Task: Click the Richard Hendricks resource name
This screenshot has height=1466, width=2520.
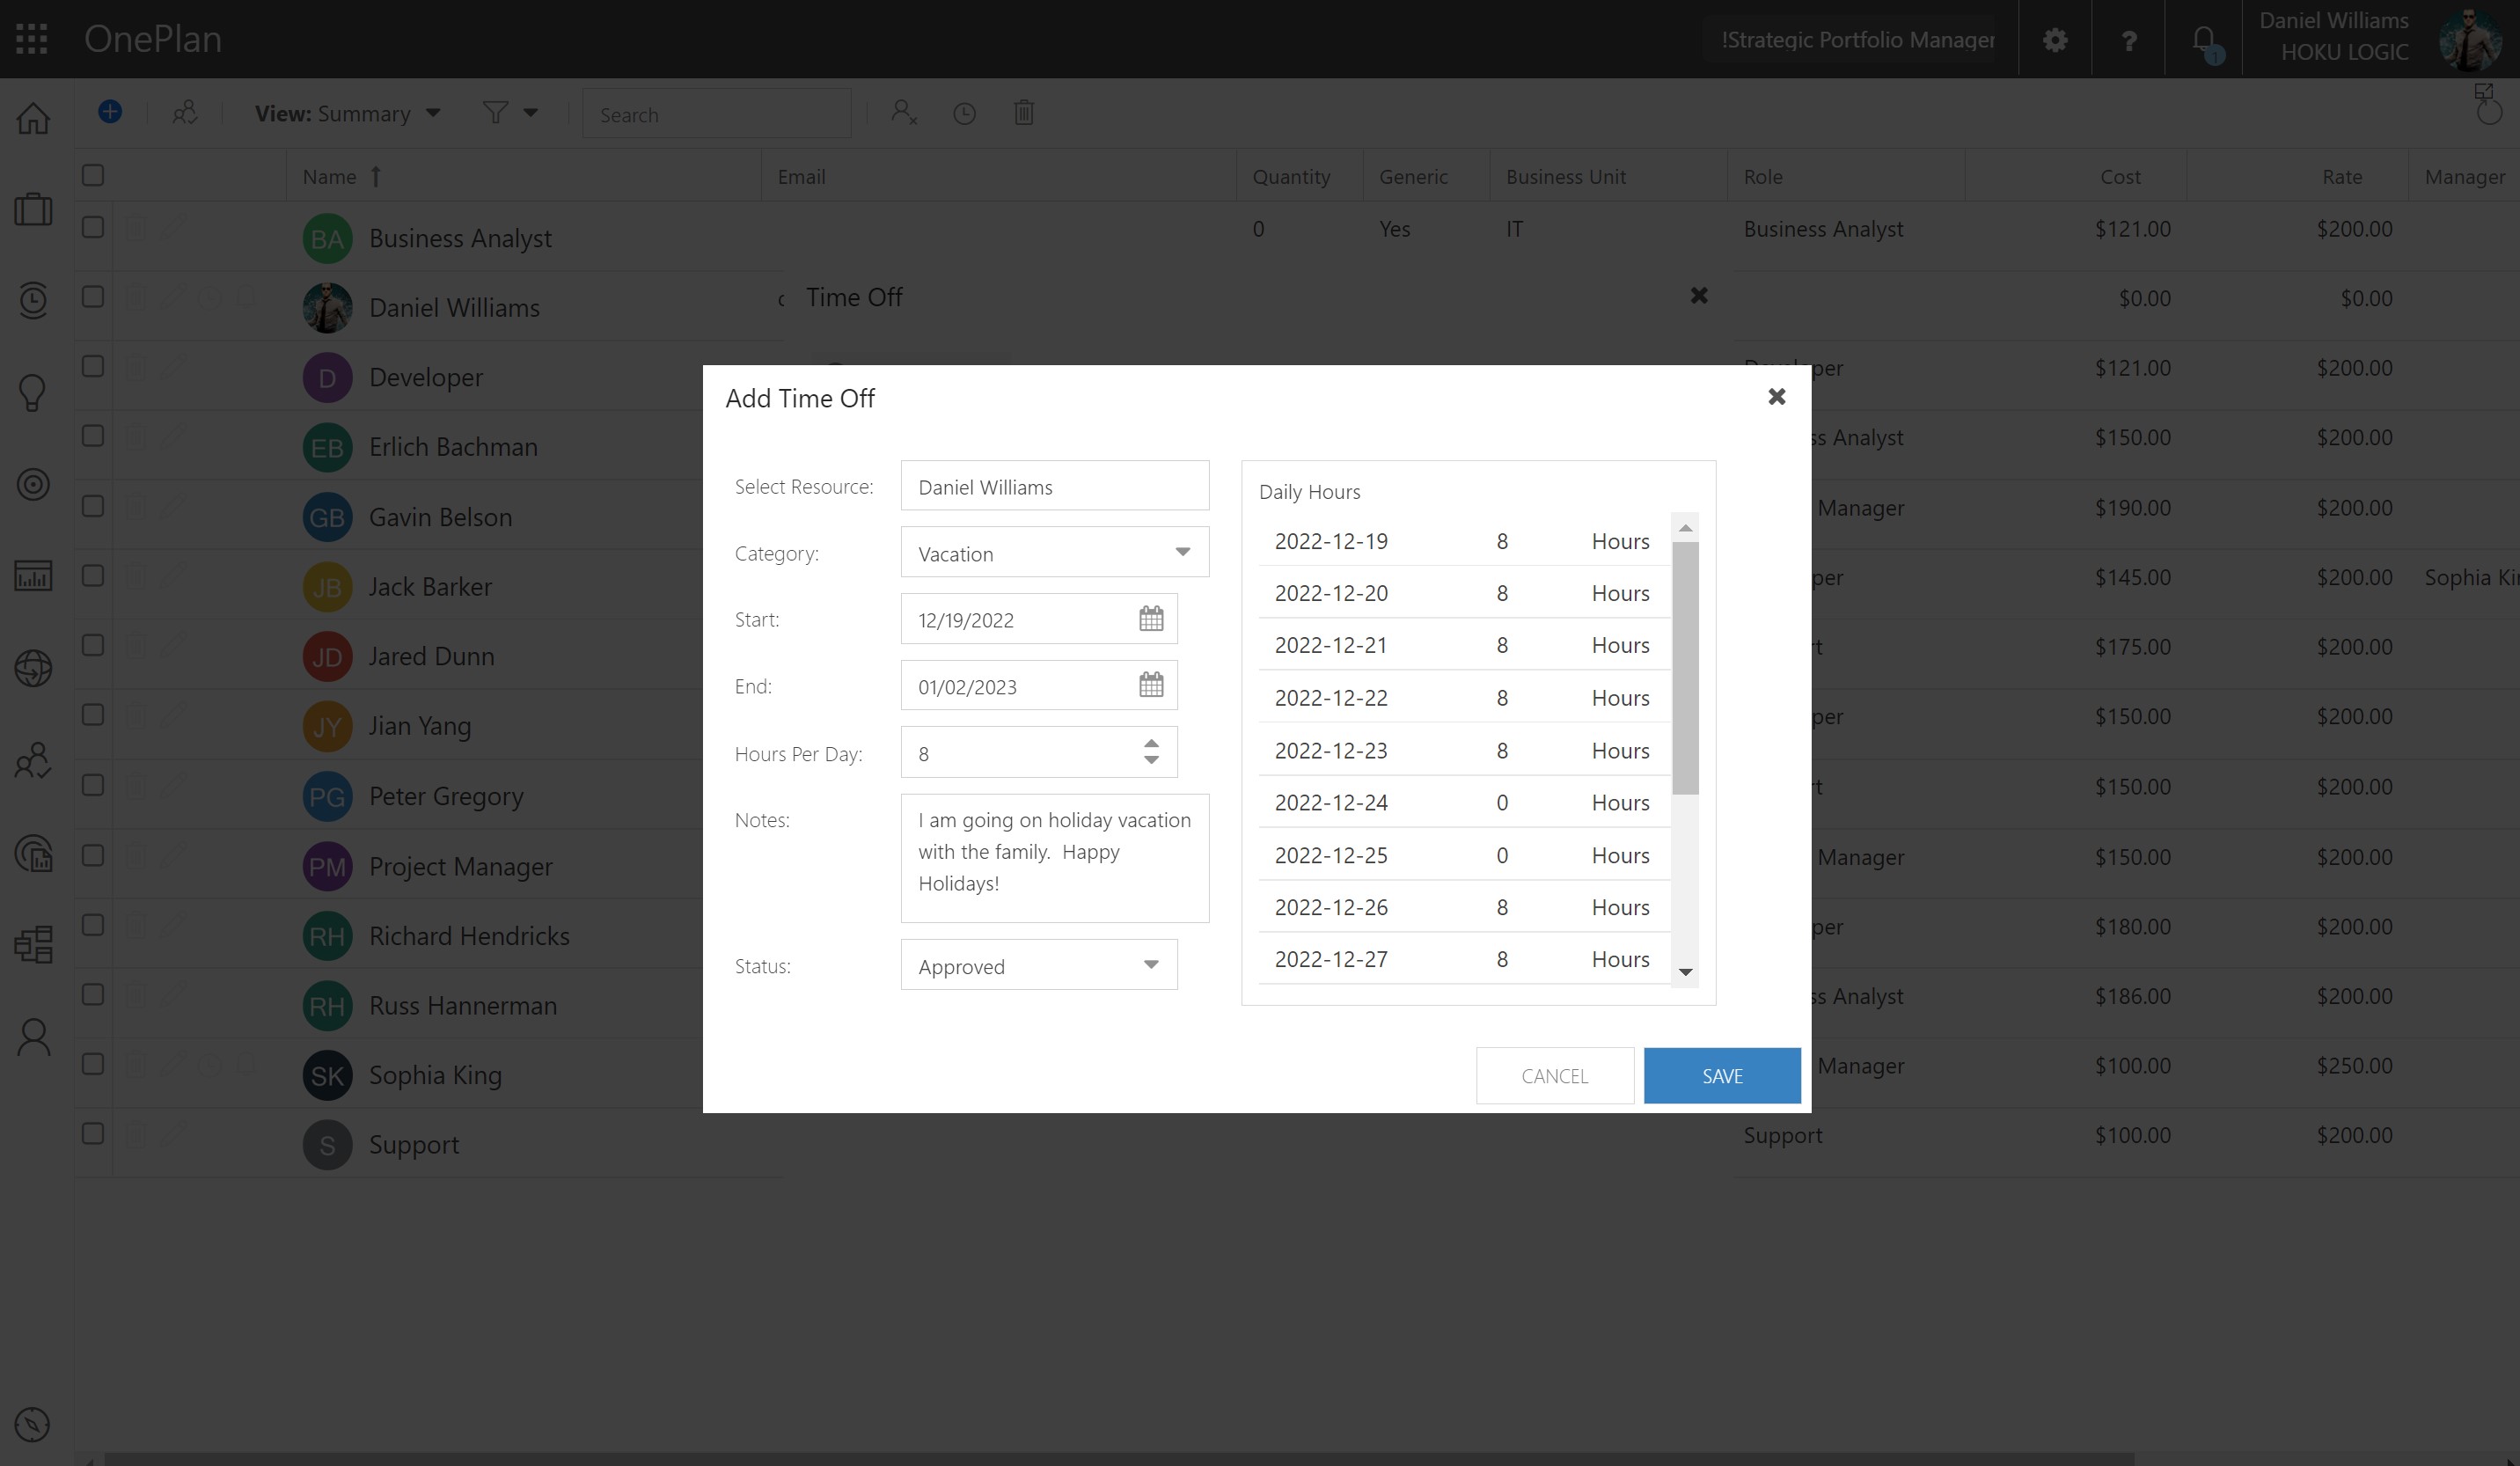Action: click(469, 936)
